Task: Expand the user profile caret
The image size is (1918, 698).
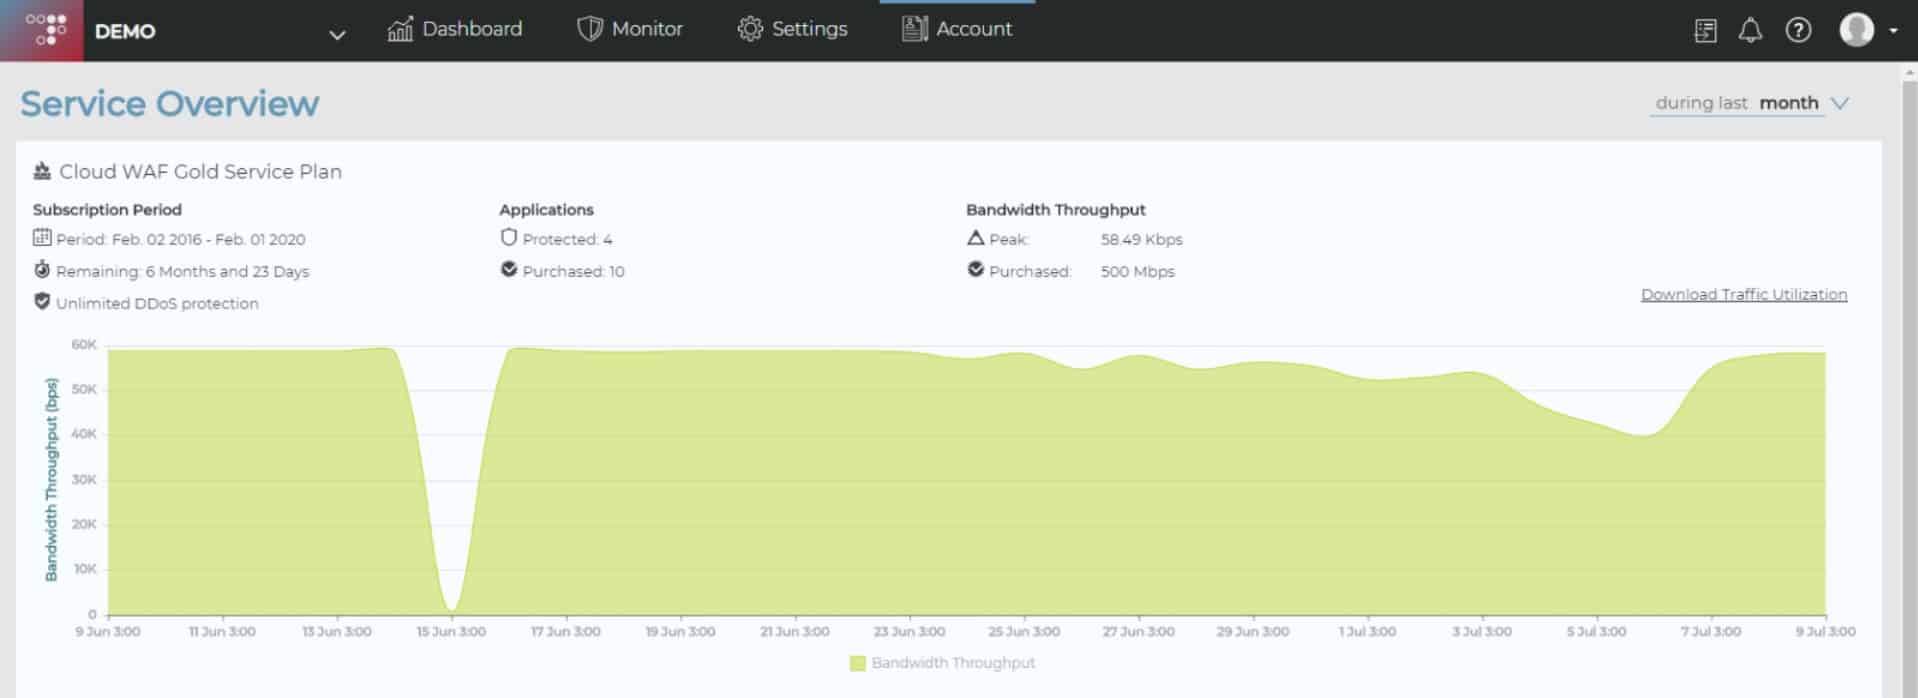Action: tap(1893, 31)
